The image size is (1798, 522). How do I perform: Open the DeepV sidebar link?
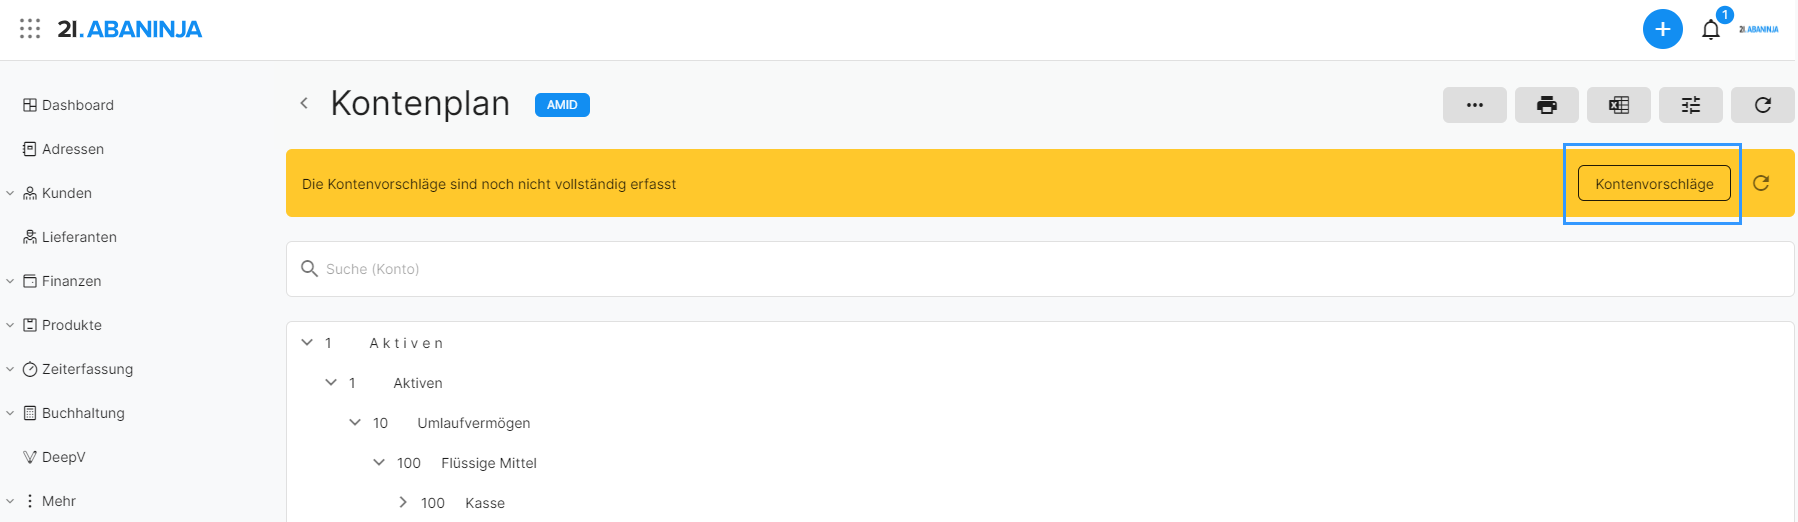[63, 457]
